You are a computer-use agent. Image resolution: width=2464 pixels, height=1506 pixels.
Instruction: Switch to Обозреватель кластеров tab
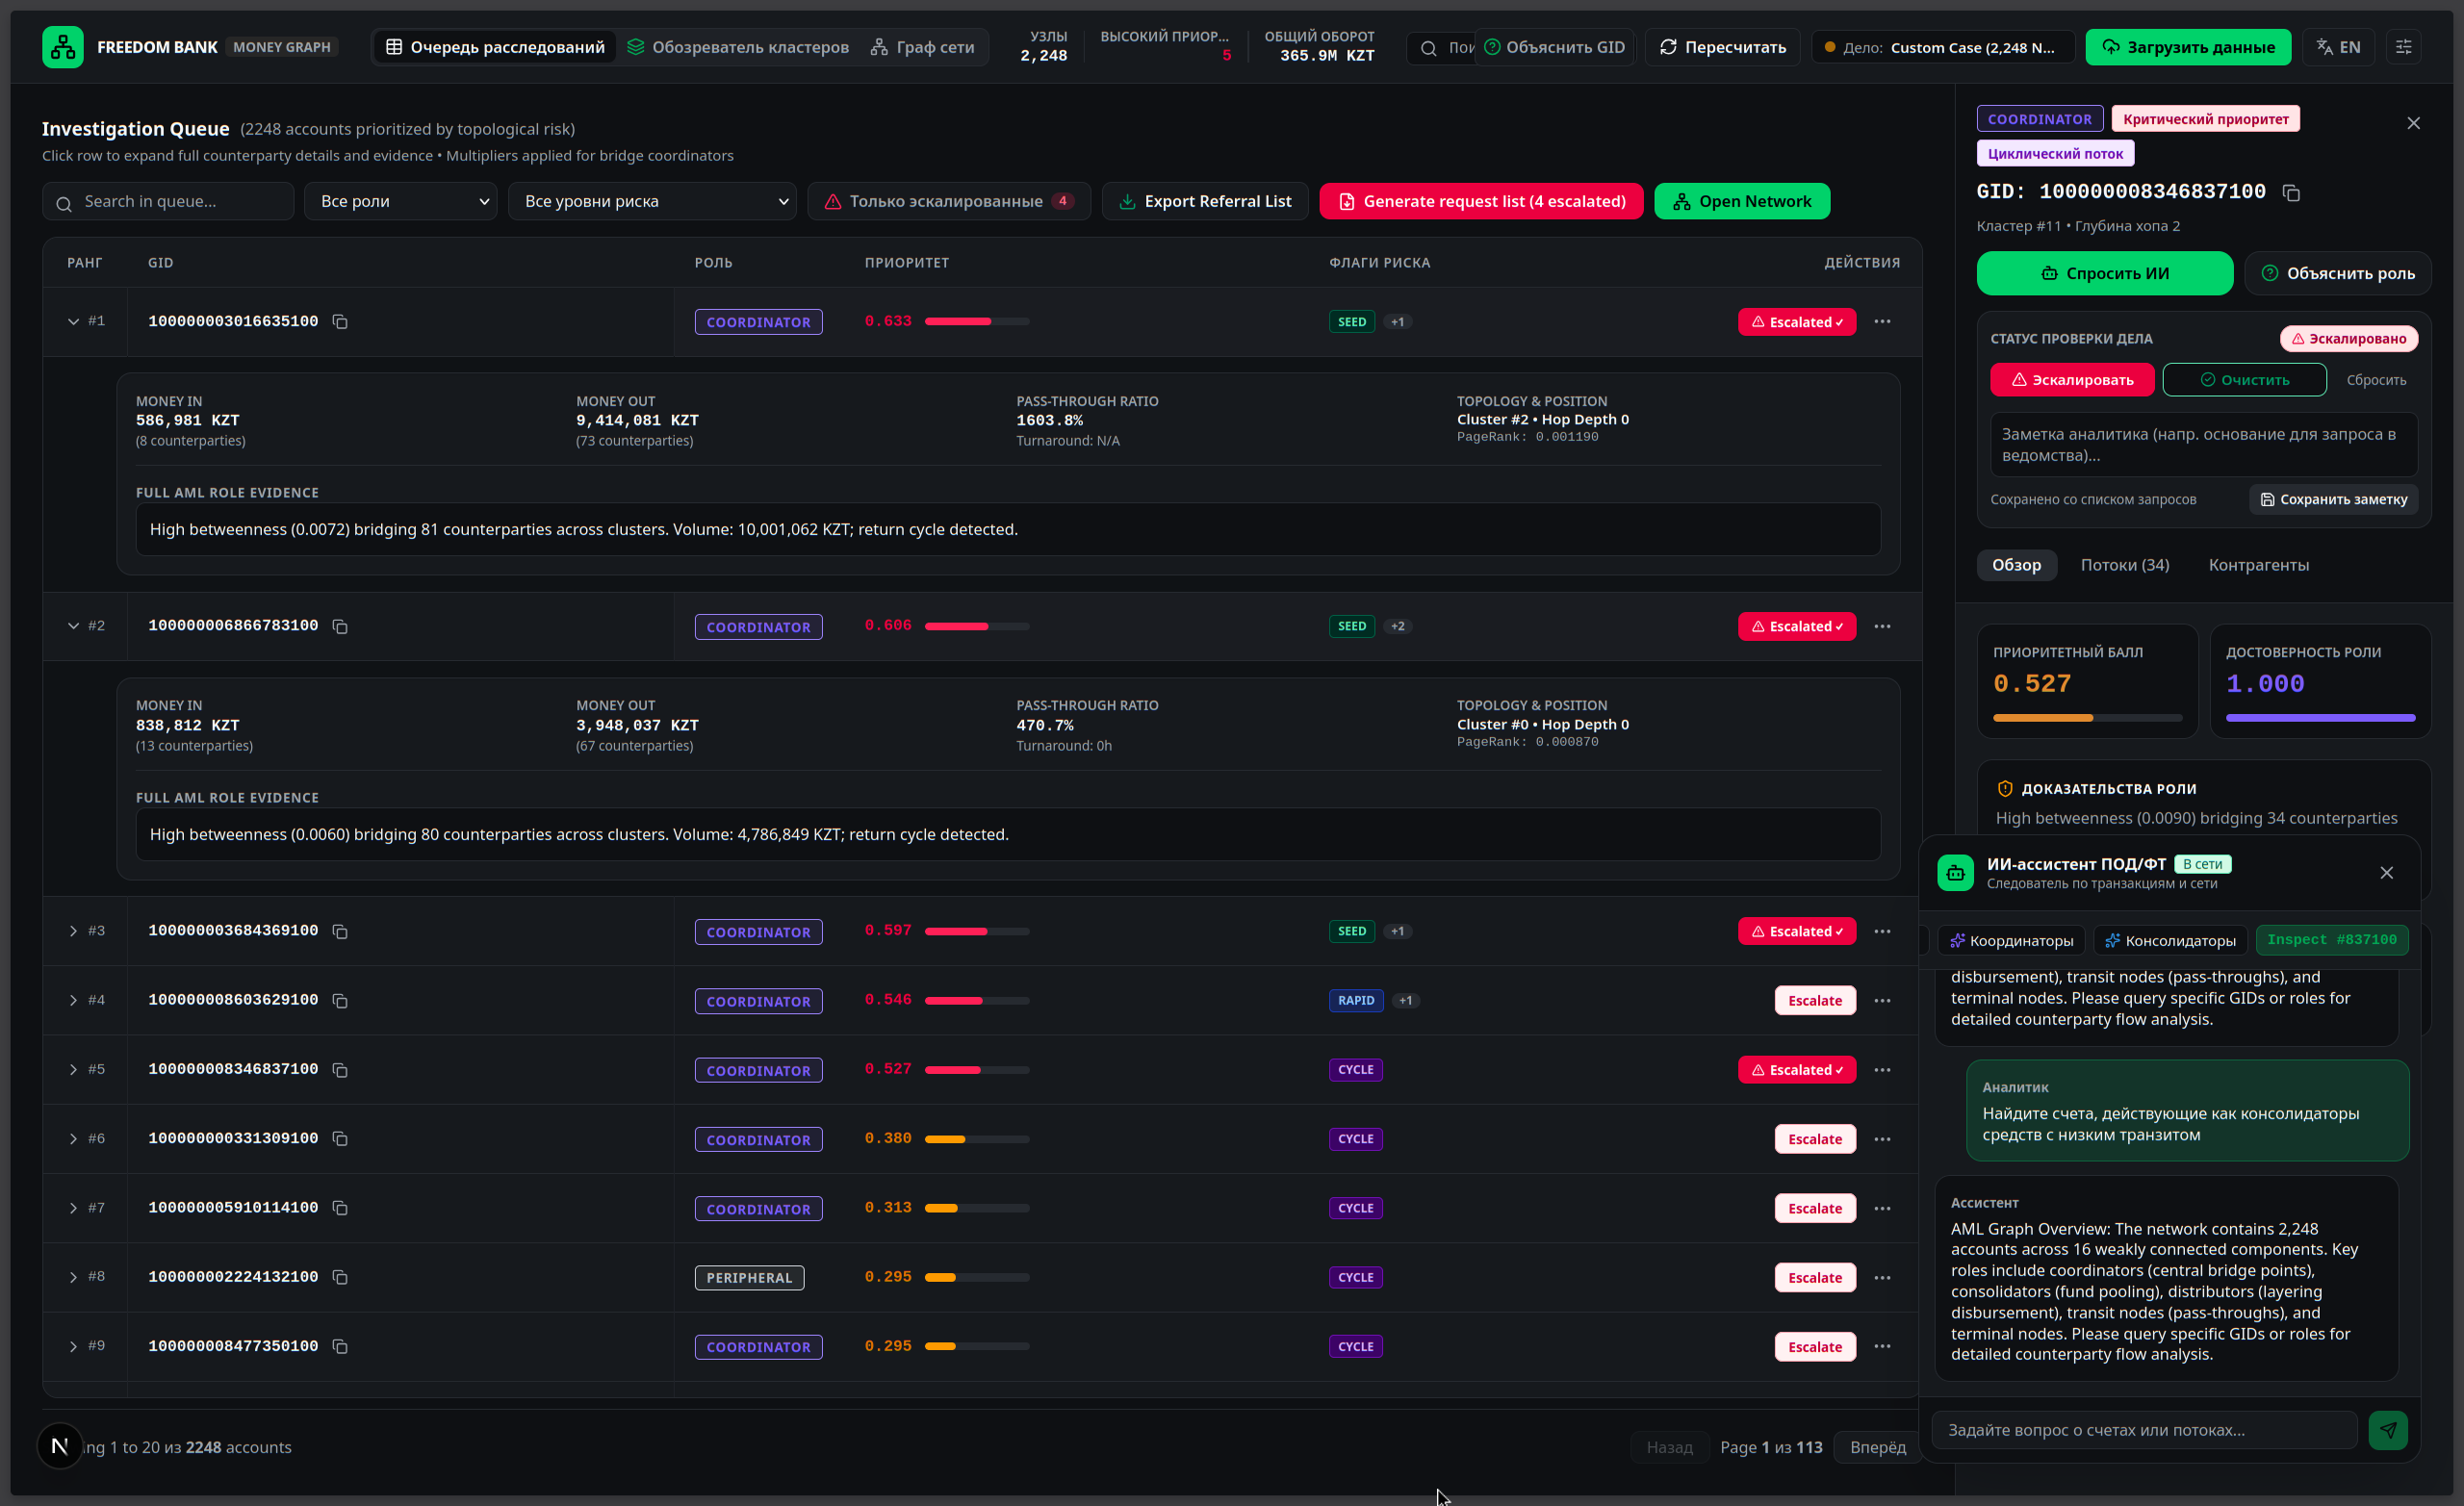[x=738, y=47]
